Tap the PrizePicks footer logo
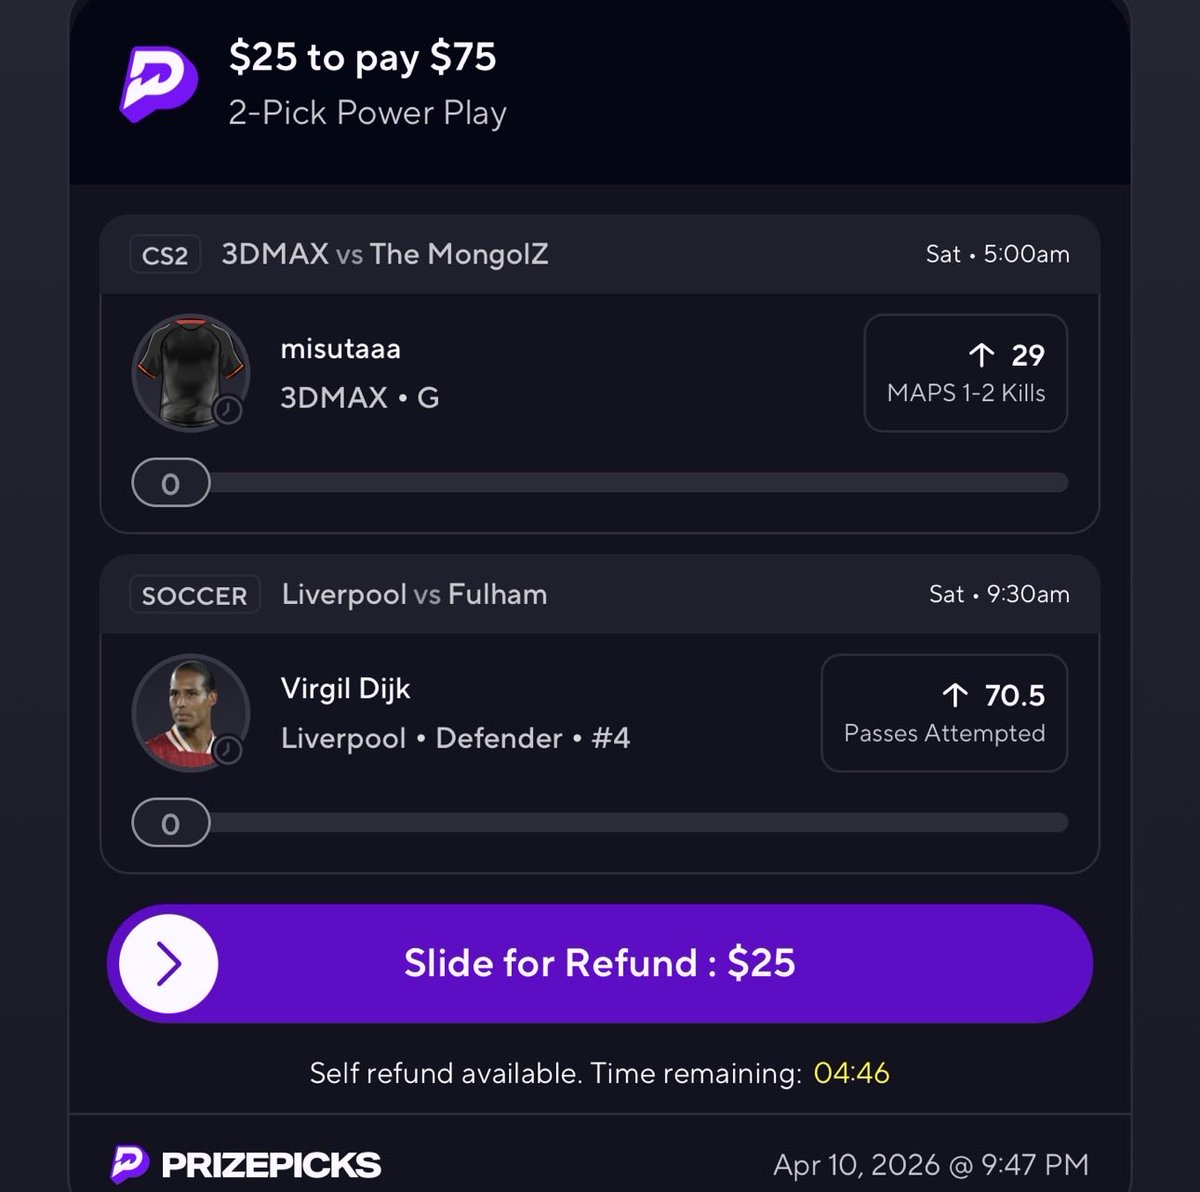The width and height of the screenshot is (1200, 1192). point(246,1164)
